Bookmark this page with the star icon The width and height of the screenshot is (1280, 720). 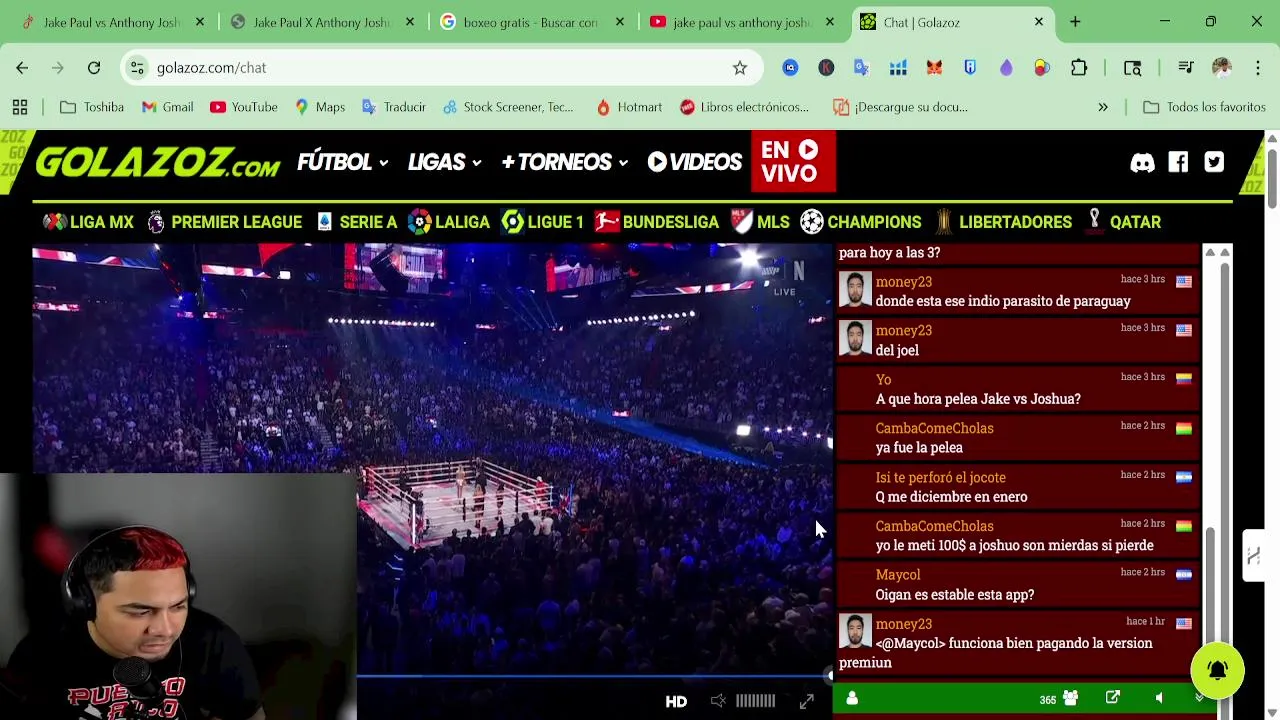pyautogui.click(x=740, y=68)
